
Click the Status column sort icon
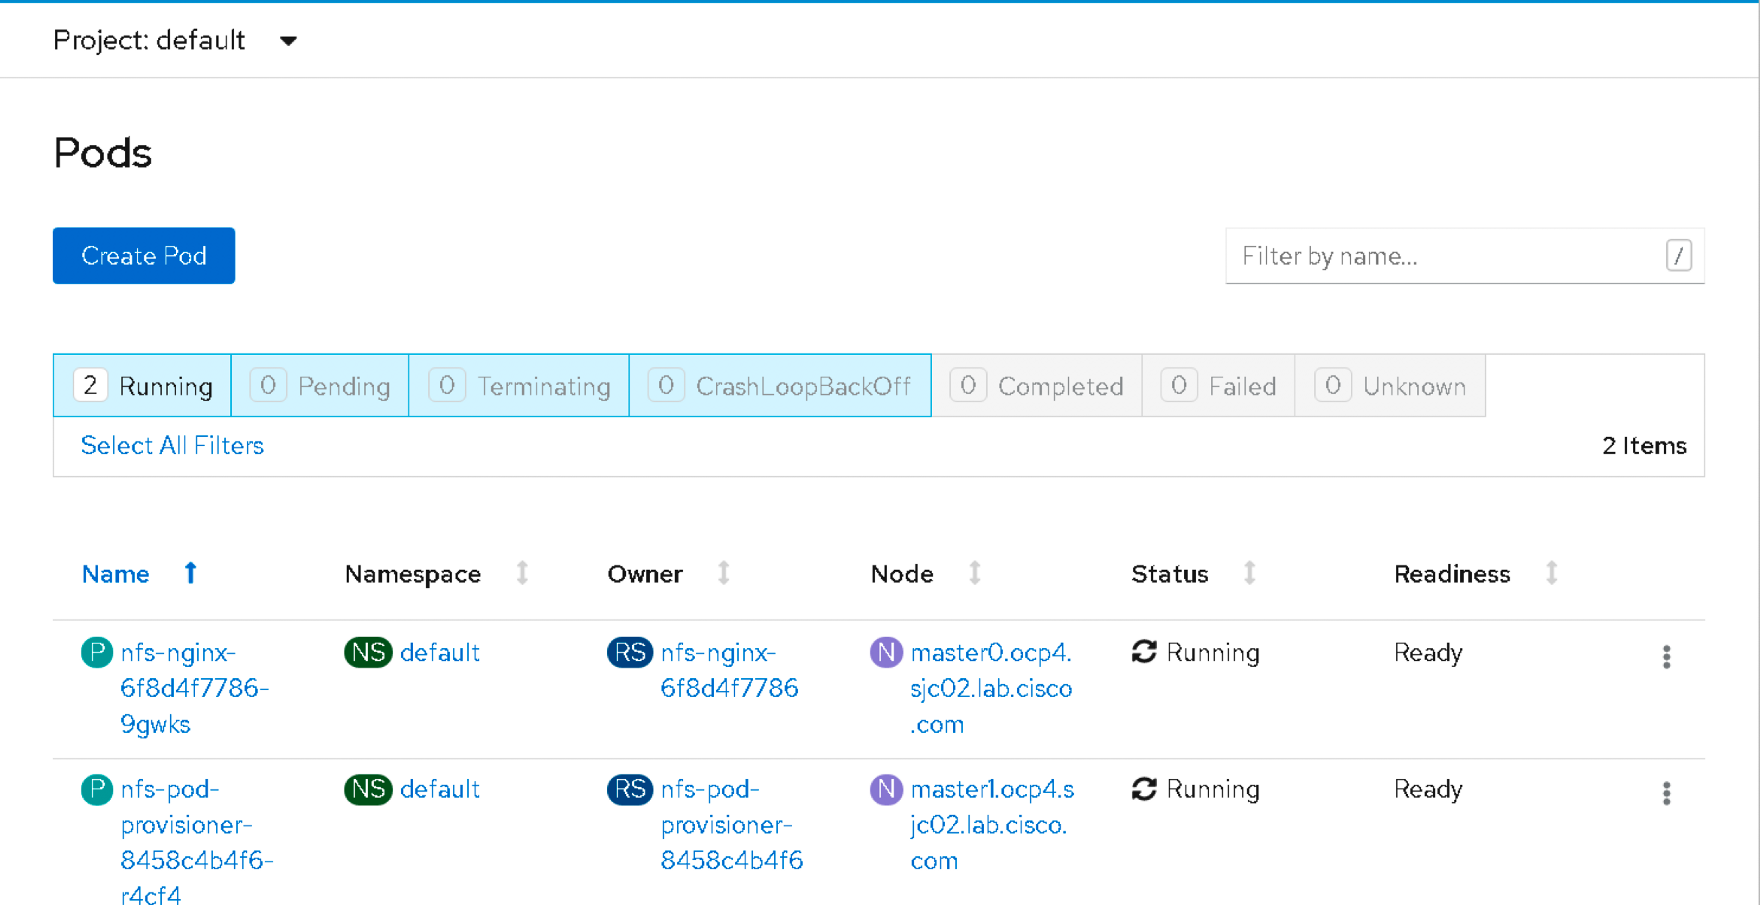coord(1249,573)
